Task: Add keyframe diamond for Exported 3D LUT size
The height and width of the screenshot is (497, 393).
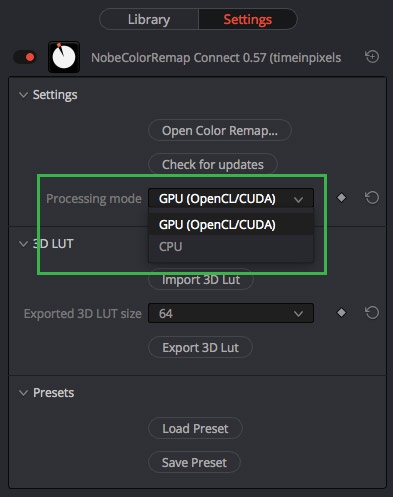Action: (341, 313)
